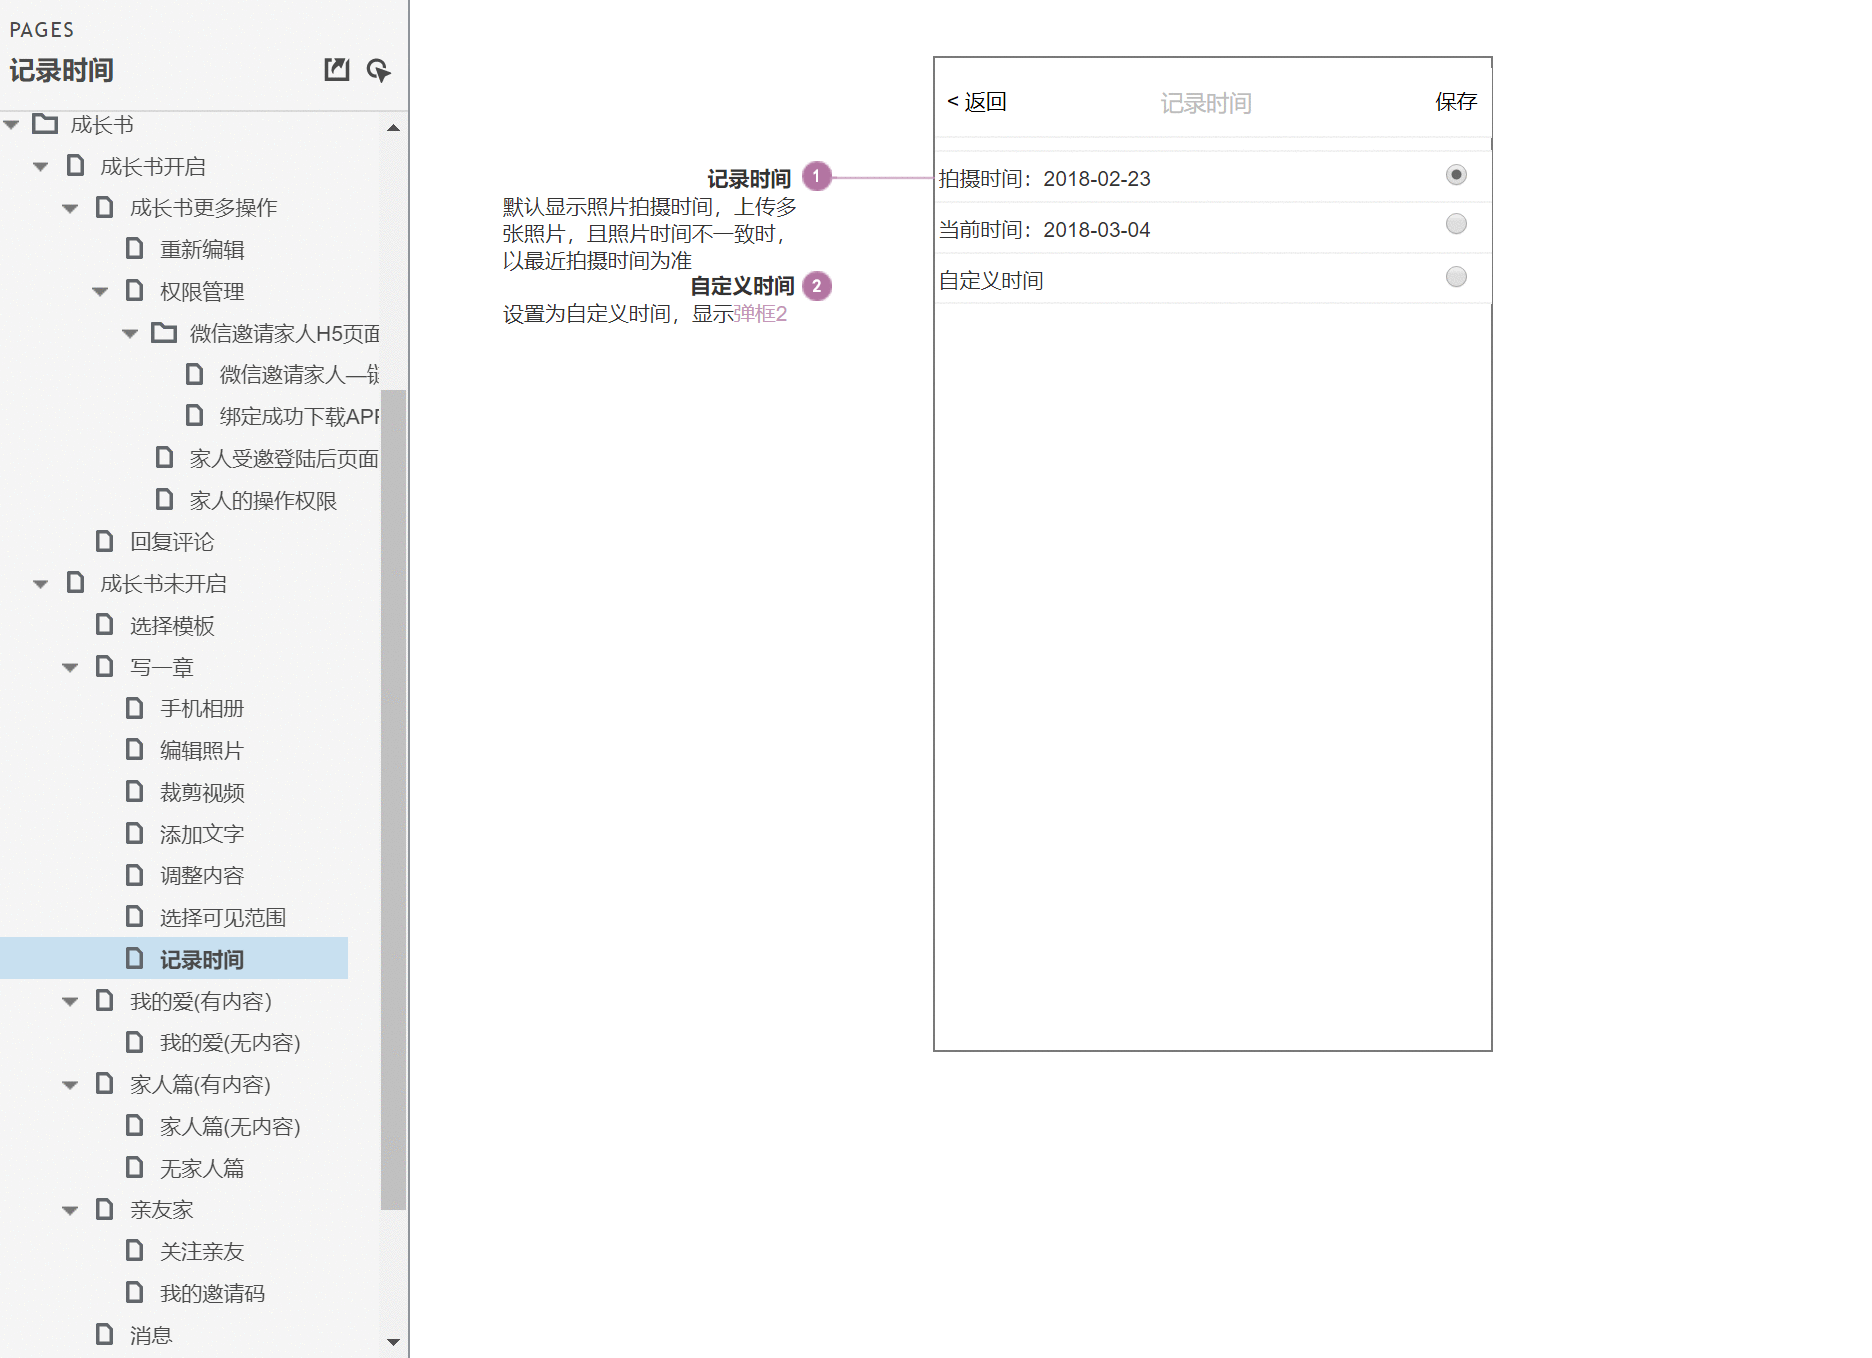Click the 记录时间 title in the mockup header
Screen dimensions: 1872x1358
click(x=1206, y=103)
